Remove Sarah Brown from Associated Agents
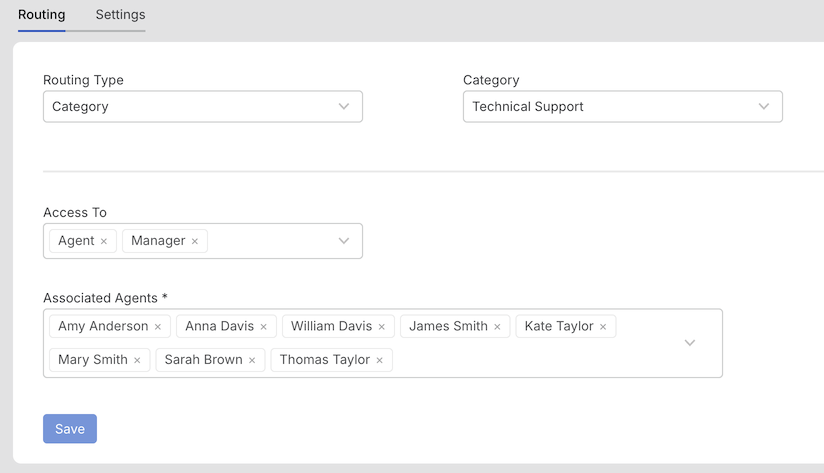Screen dimensions: 824x473 tap(252, 361)
